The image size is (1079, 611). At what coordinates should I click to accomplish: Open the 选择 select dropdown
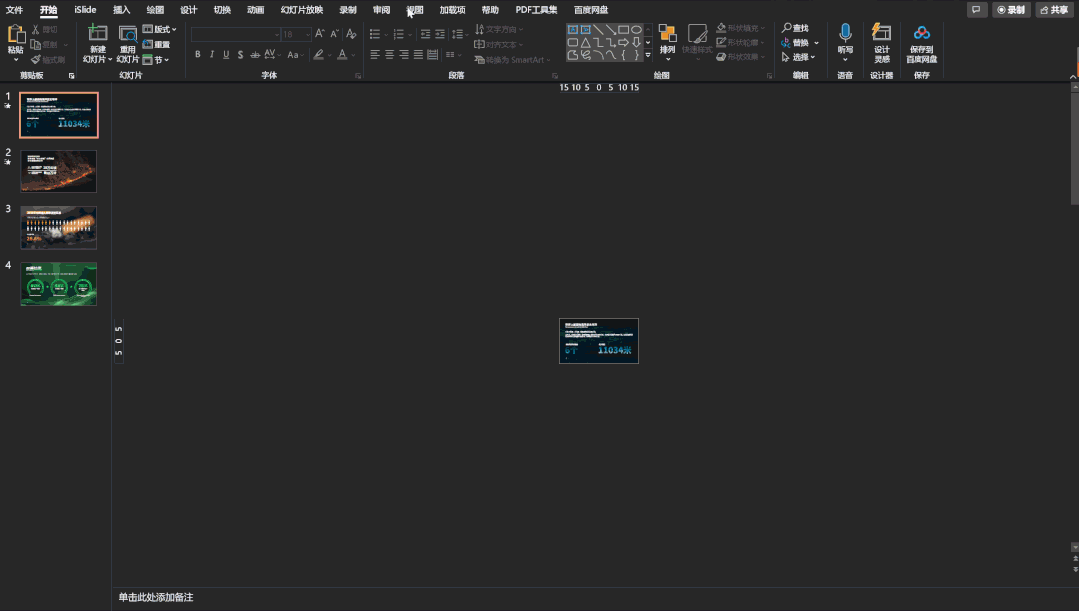(x=799, y=57)
